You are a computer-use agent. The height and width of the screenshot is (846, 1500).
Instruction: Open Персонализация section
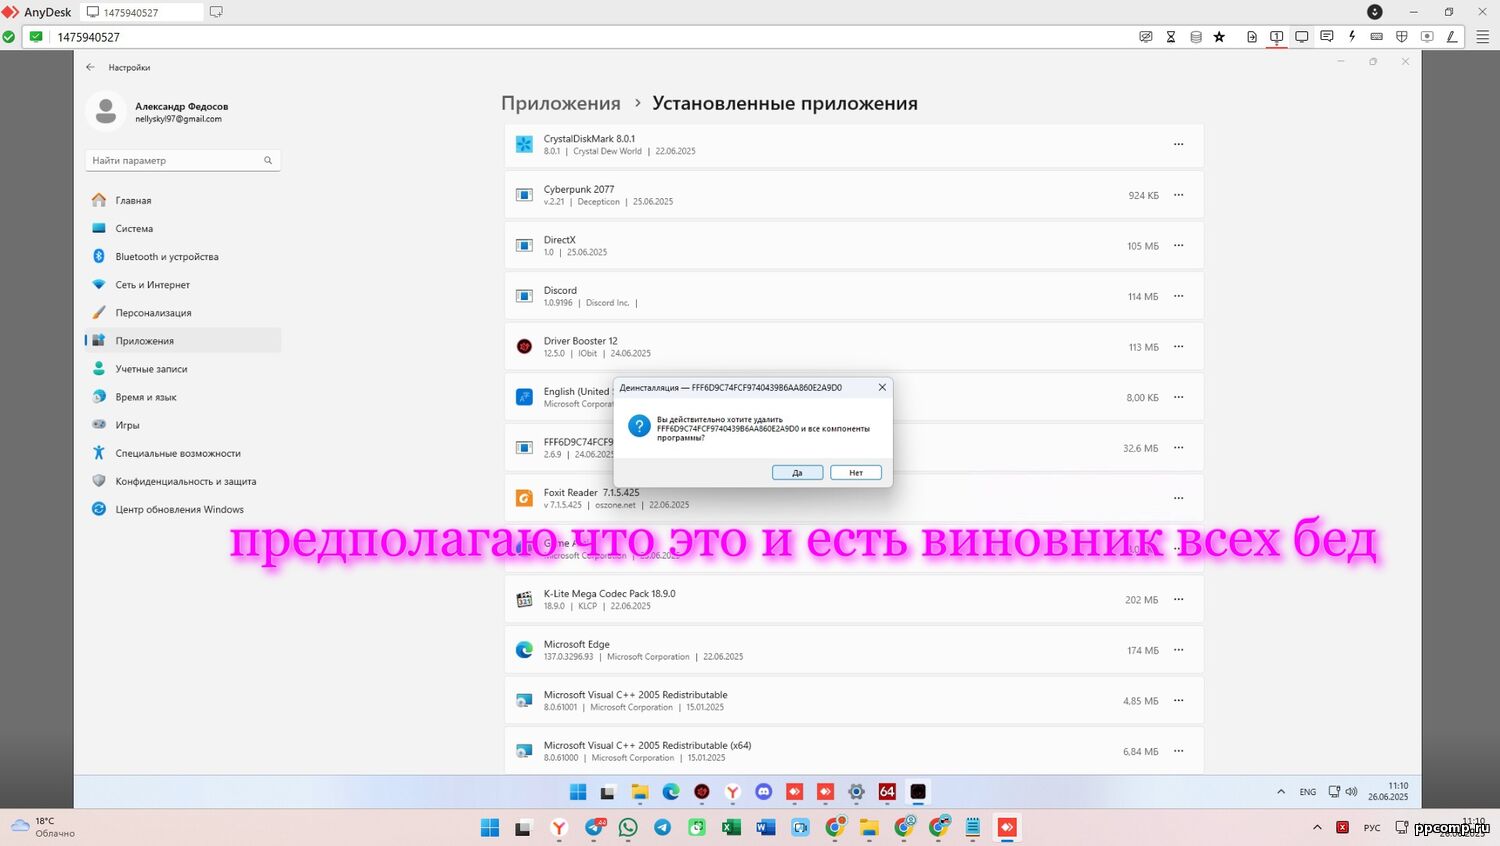pos(183,312)
